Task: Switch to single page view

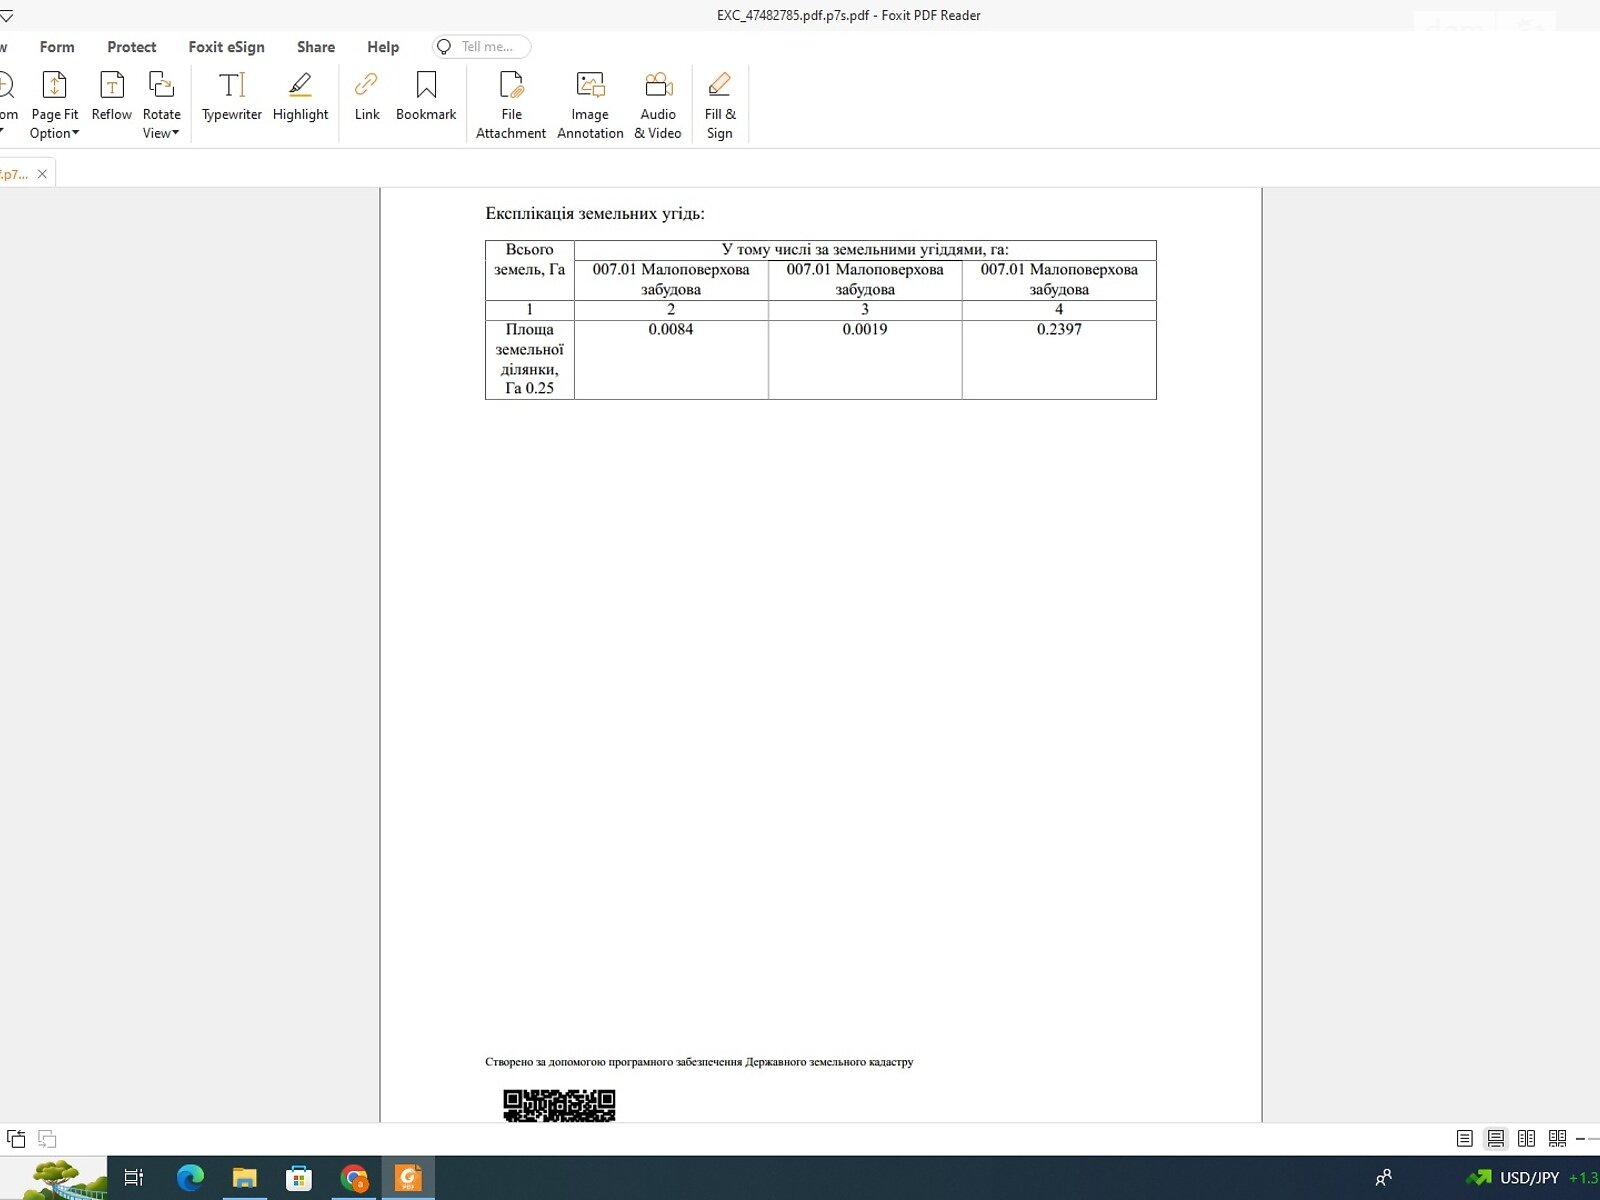Action: pos(1465,1138)
